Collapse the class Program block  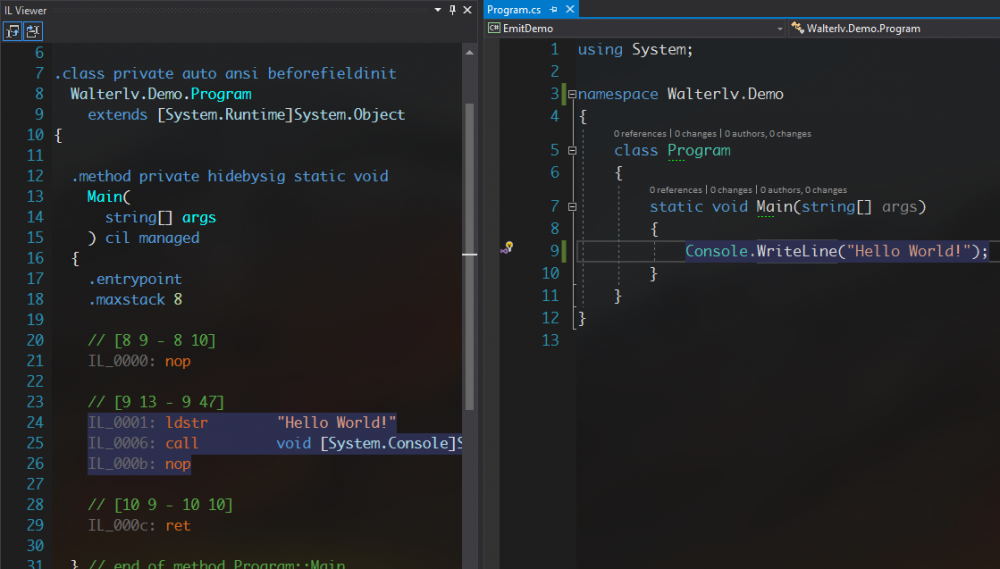pos(572,150)
